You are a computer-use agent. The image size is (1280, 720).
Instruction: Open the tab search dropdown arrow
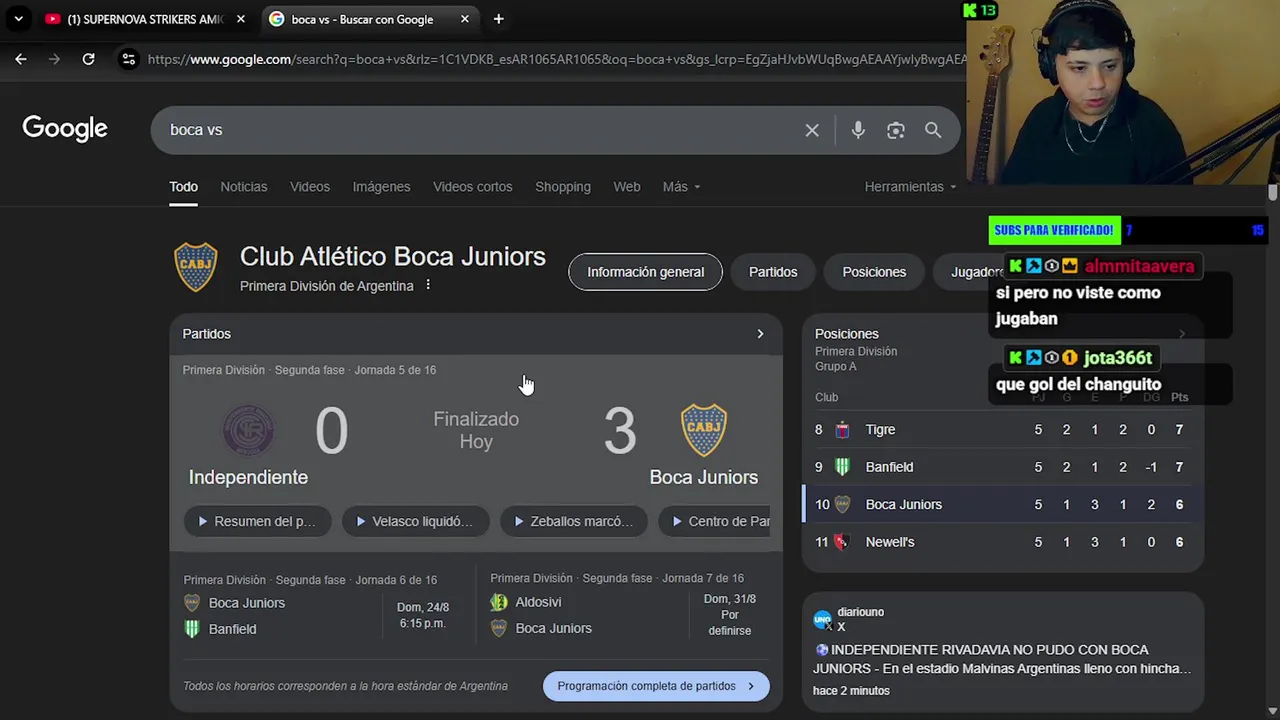point(18,19)
